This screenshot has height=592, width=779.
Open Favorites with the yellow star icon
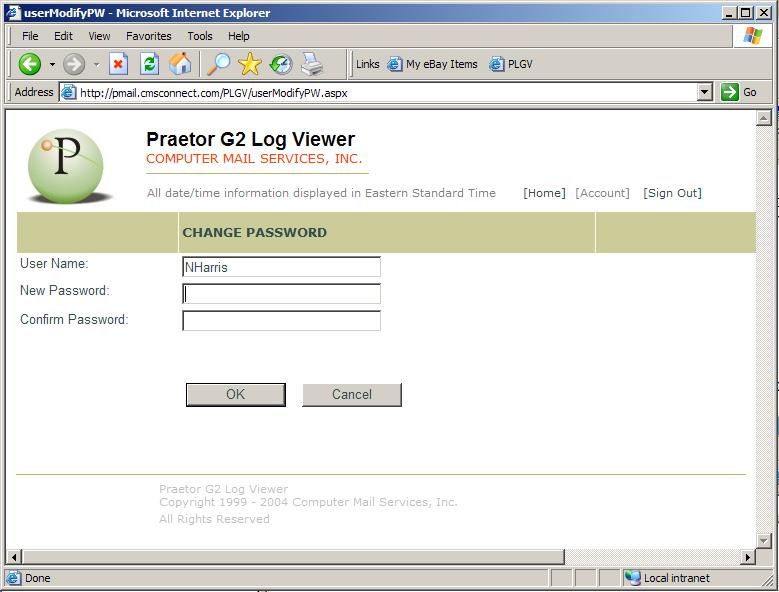(249, 64)
